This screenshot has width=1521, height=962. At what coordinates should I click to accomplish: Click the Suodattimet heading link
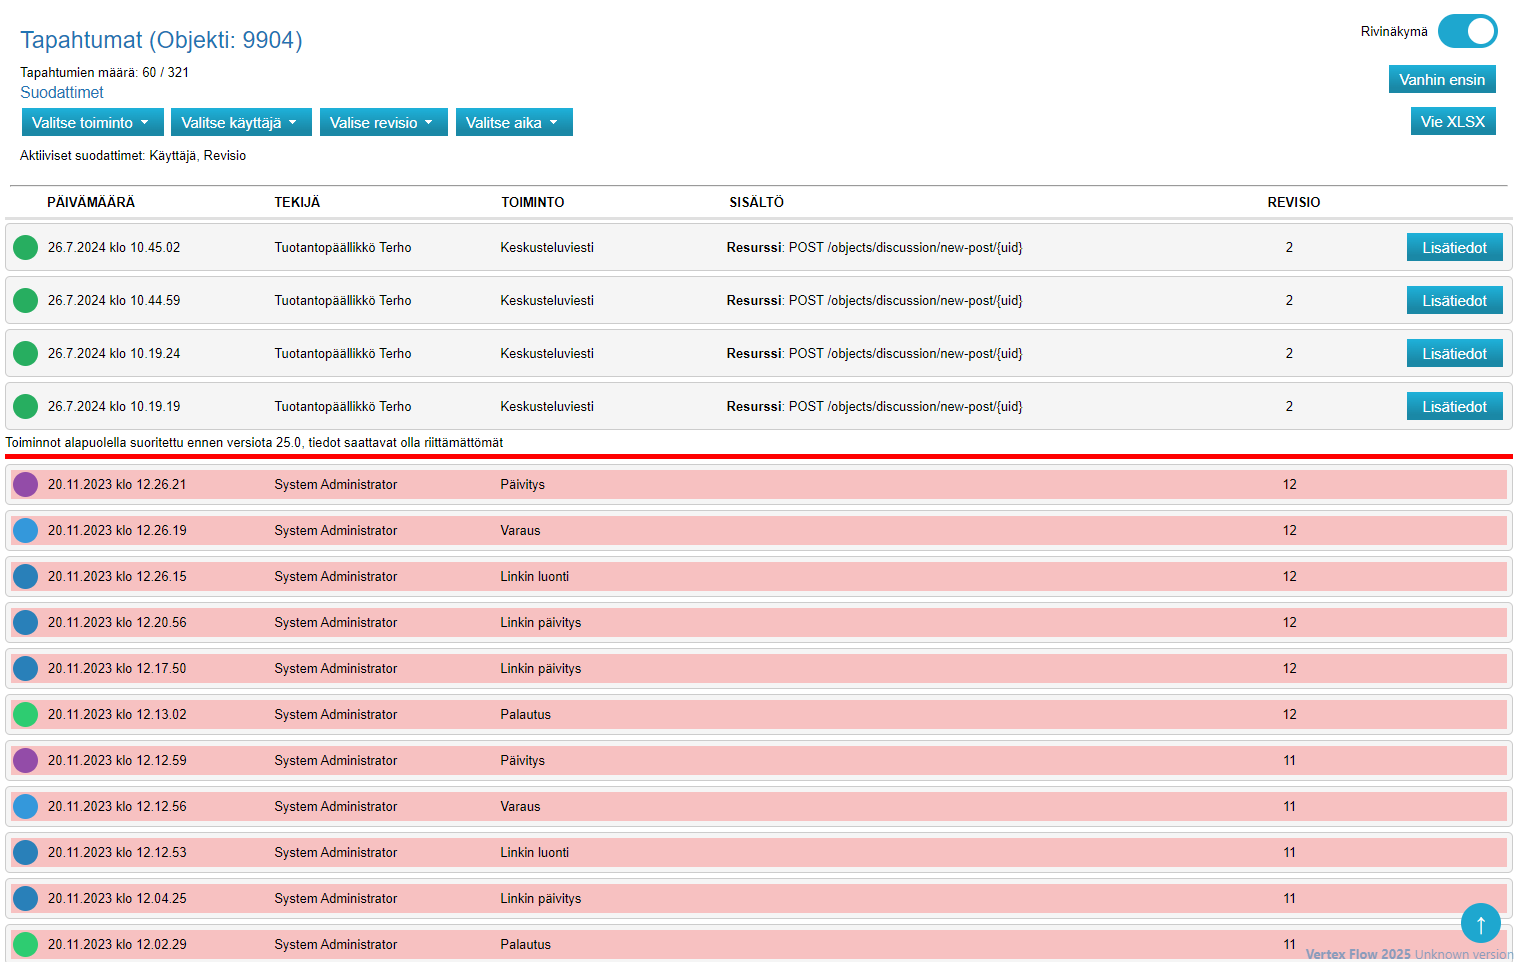click(x=62, y=93)
